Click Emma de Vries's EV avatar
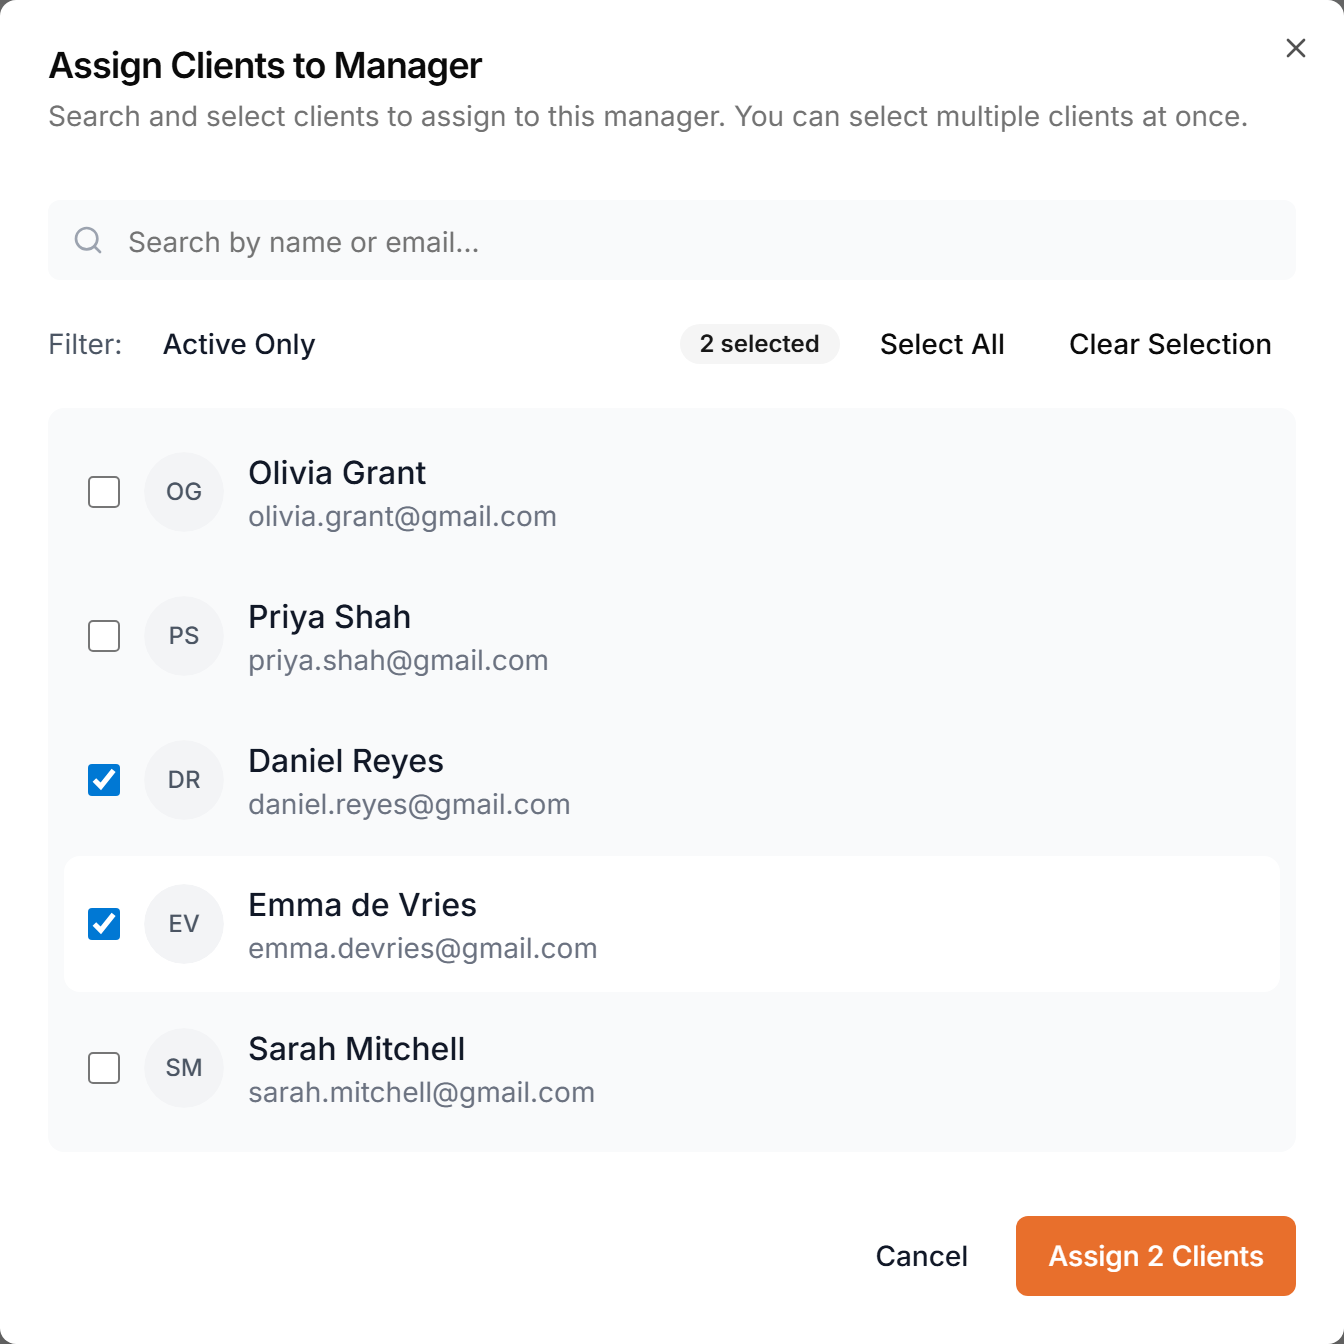The image size is (1344, 1344). [184, 924]
